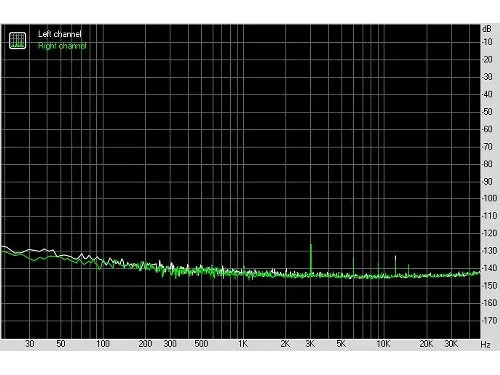
Task: Click the 30 frequency axis label
Action: 30,344
